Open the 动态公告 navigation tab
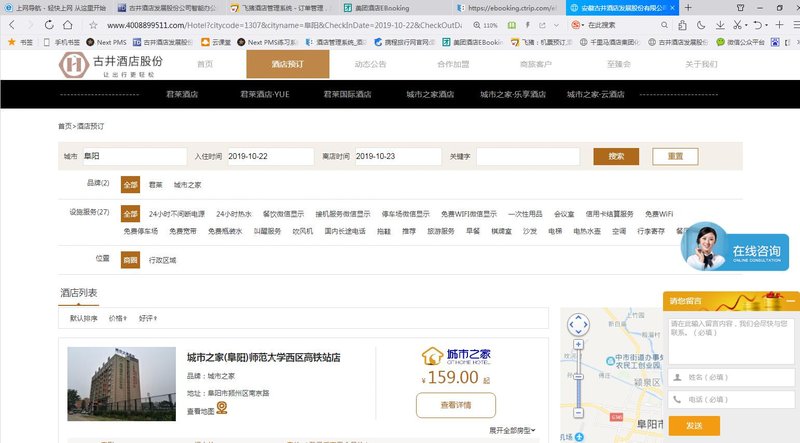The height and width of the screenshot is (443, 800). pos(369,64)
